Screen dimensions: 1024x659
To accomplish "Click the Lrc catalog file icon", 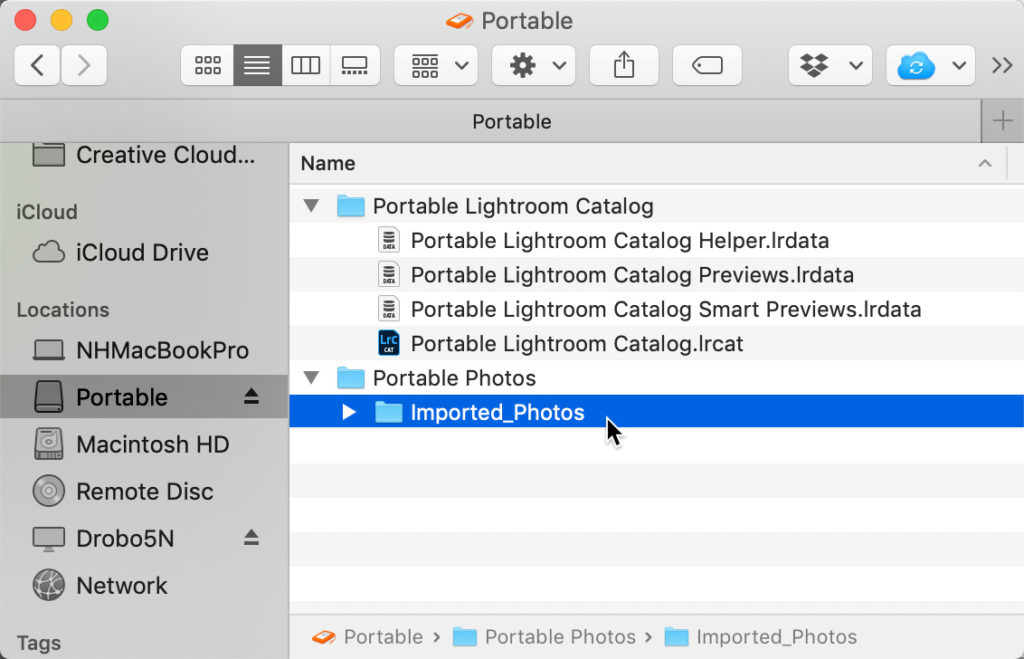I will 389,343.
